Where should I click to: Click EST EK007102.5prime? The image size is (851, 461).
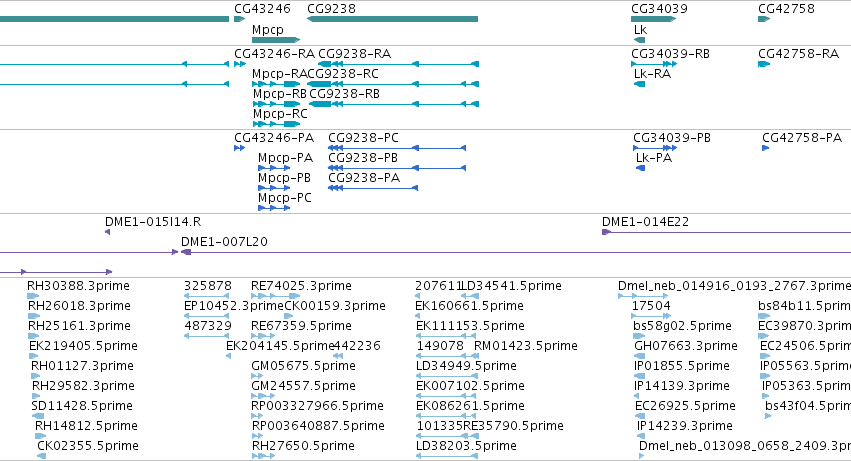point(470,387)
